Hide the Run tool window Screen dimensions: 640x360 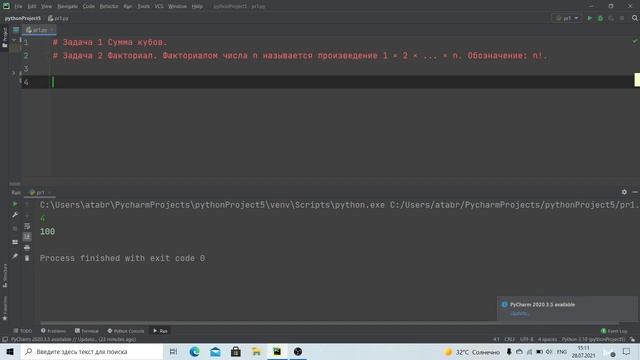click(x=635, y=192)
